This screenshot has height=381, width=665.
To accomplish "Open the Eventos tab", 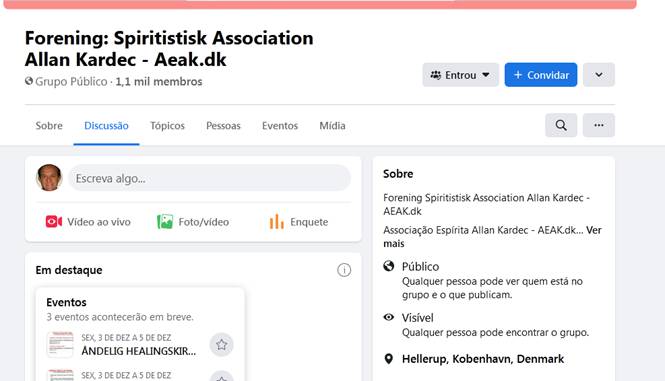I will (x=280, y=126).
